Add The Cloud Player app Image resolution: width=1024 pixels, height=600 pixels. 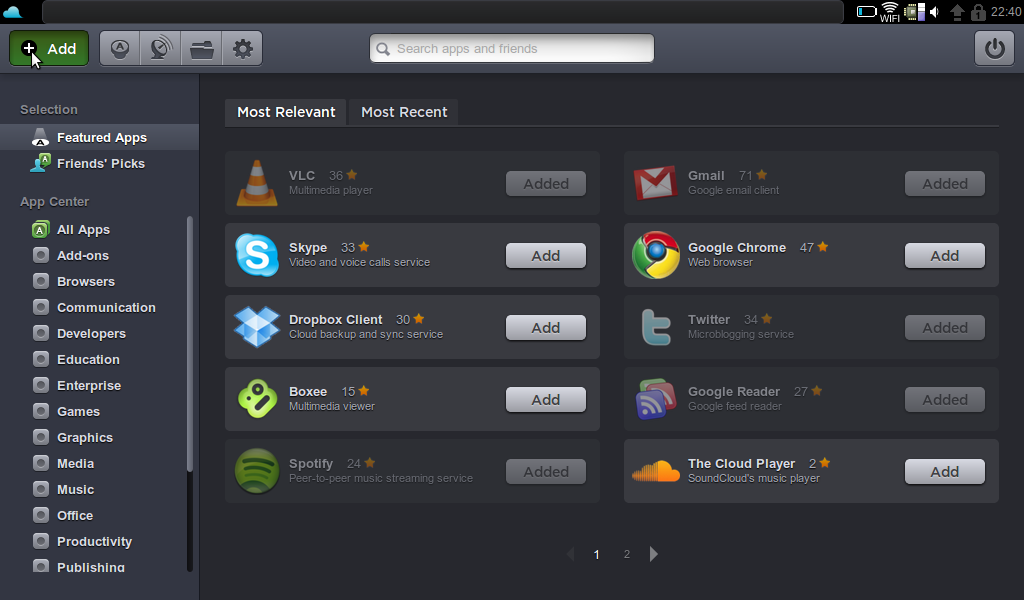click(x=944, y=471)
